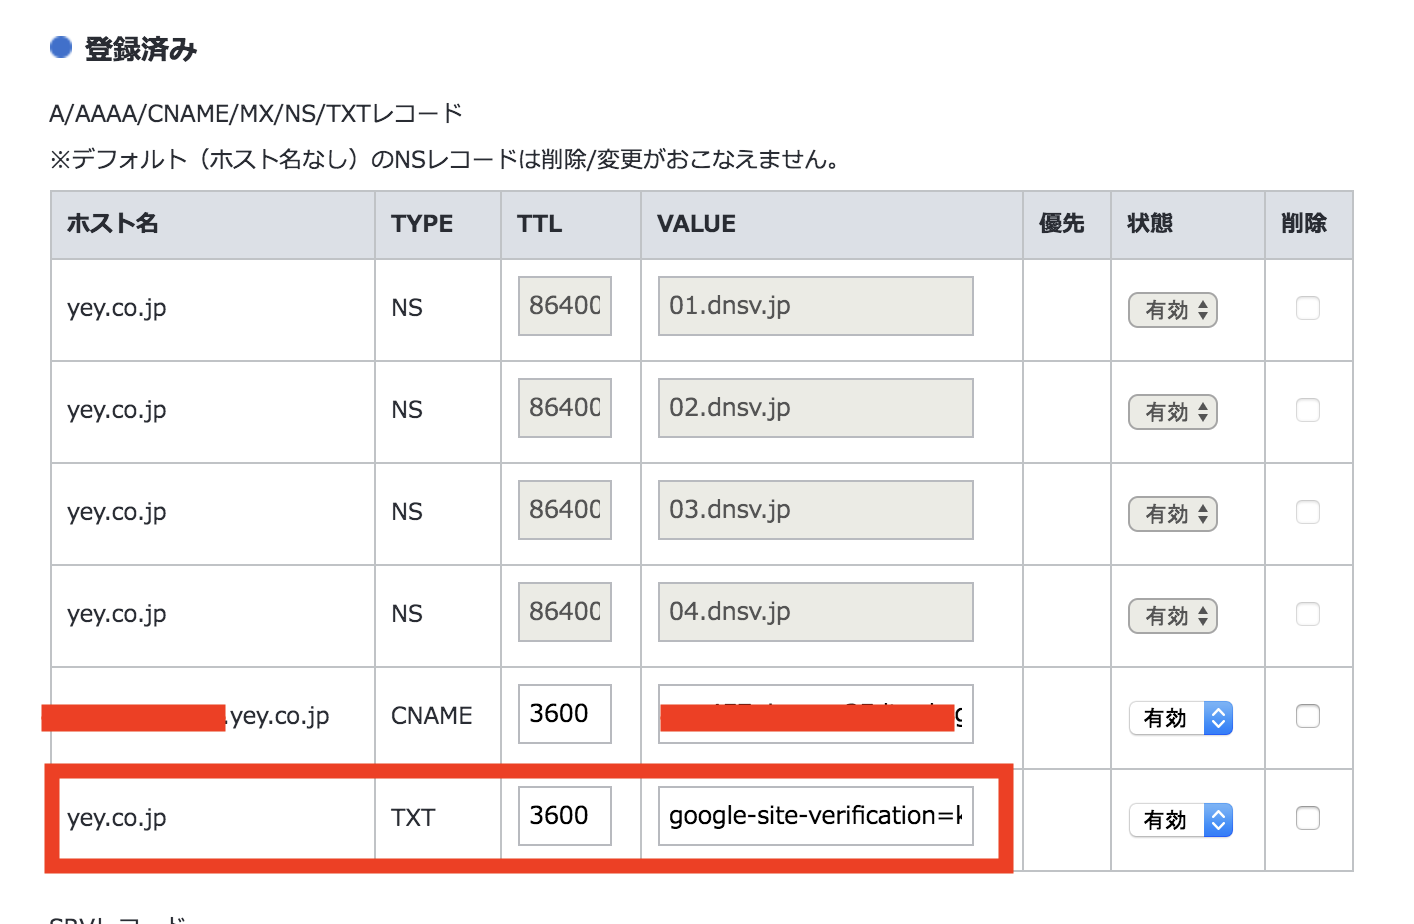Expand status selector for 02.dnsv.jp row
Screen dimensions: 1414x924
[x=1173, y=412]
